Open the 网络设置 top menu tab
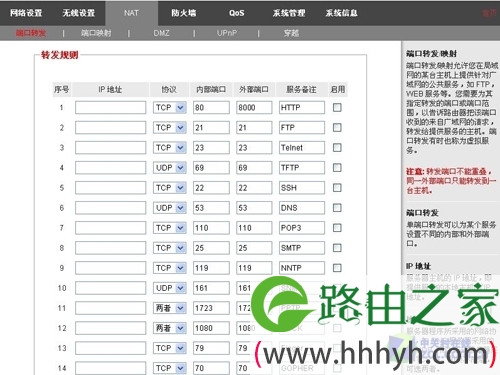 [26, 13]
